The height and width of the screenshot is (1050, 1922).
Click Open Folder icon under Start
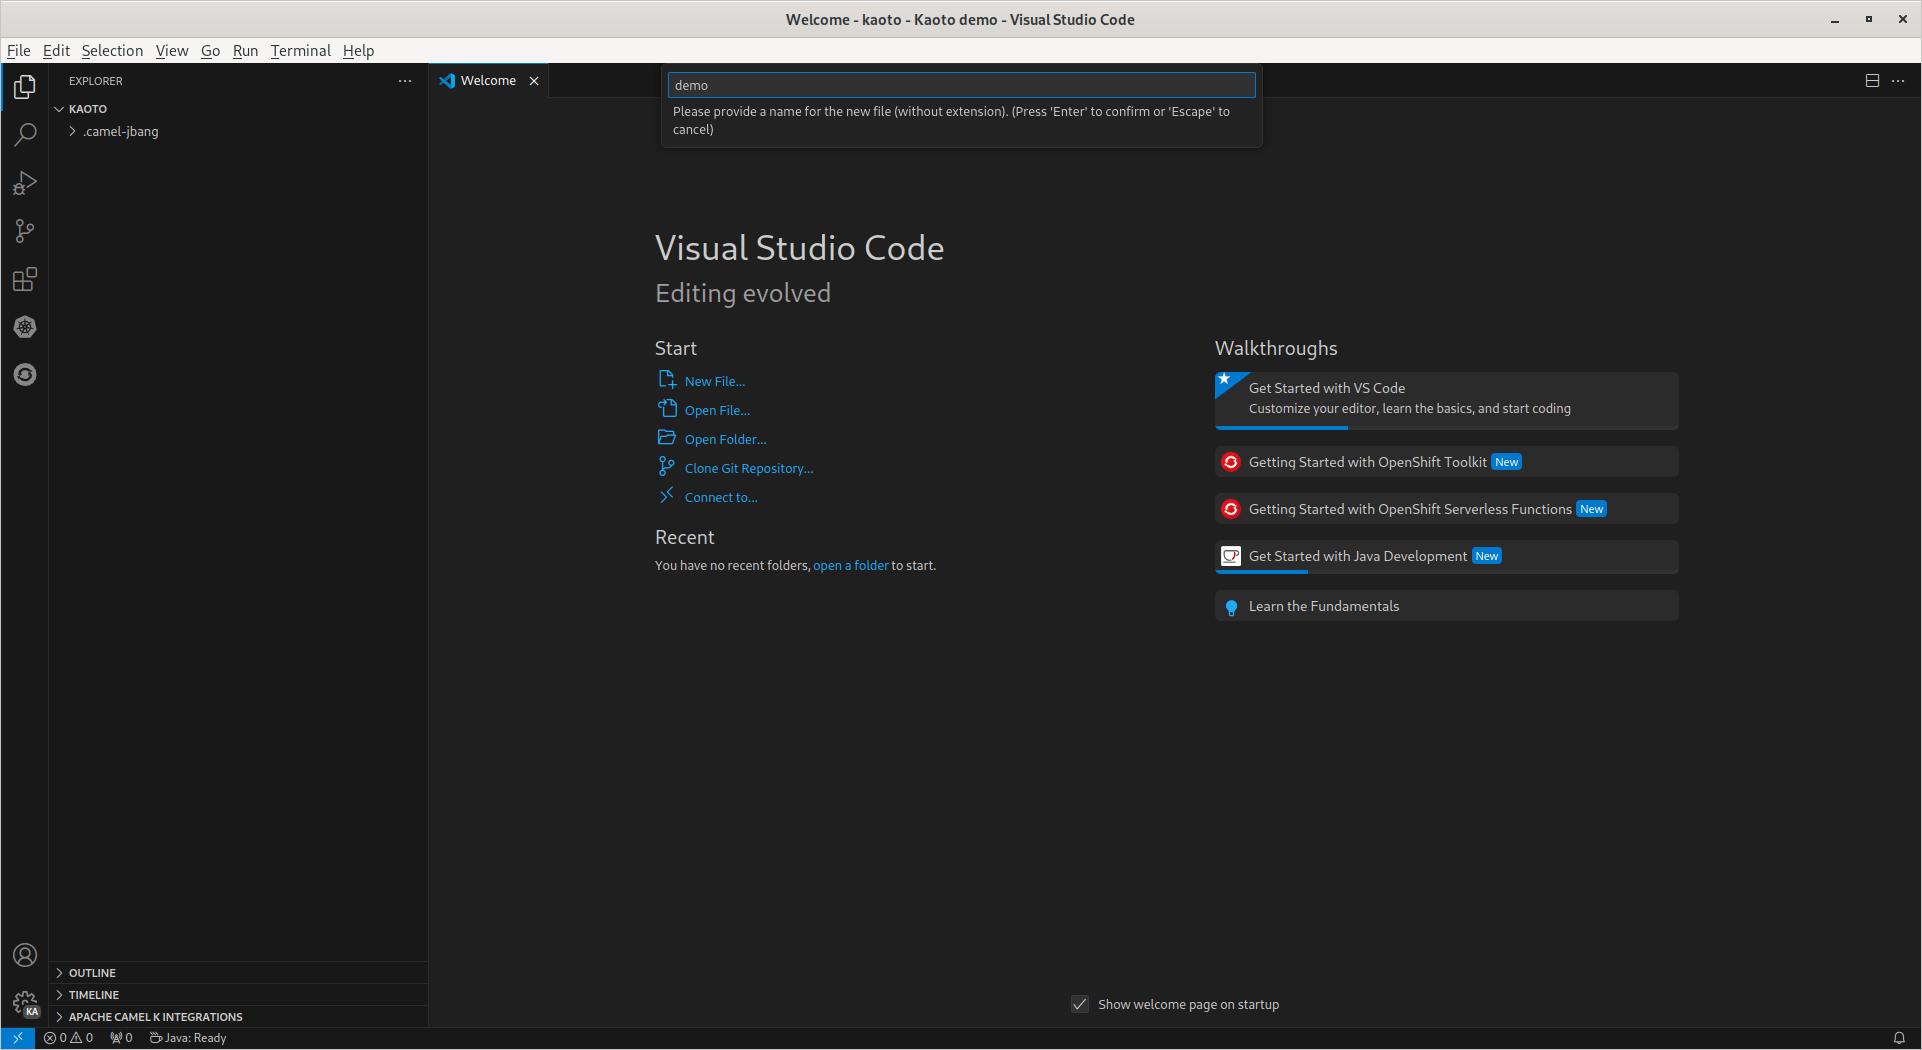[x=667, y=438]
